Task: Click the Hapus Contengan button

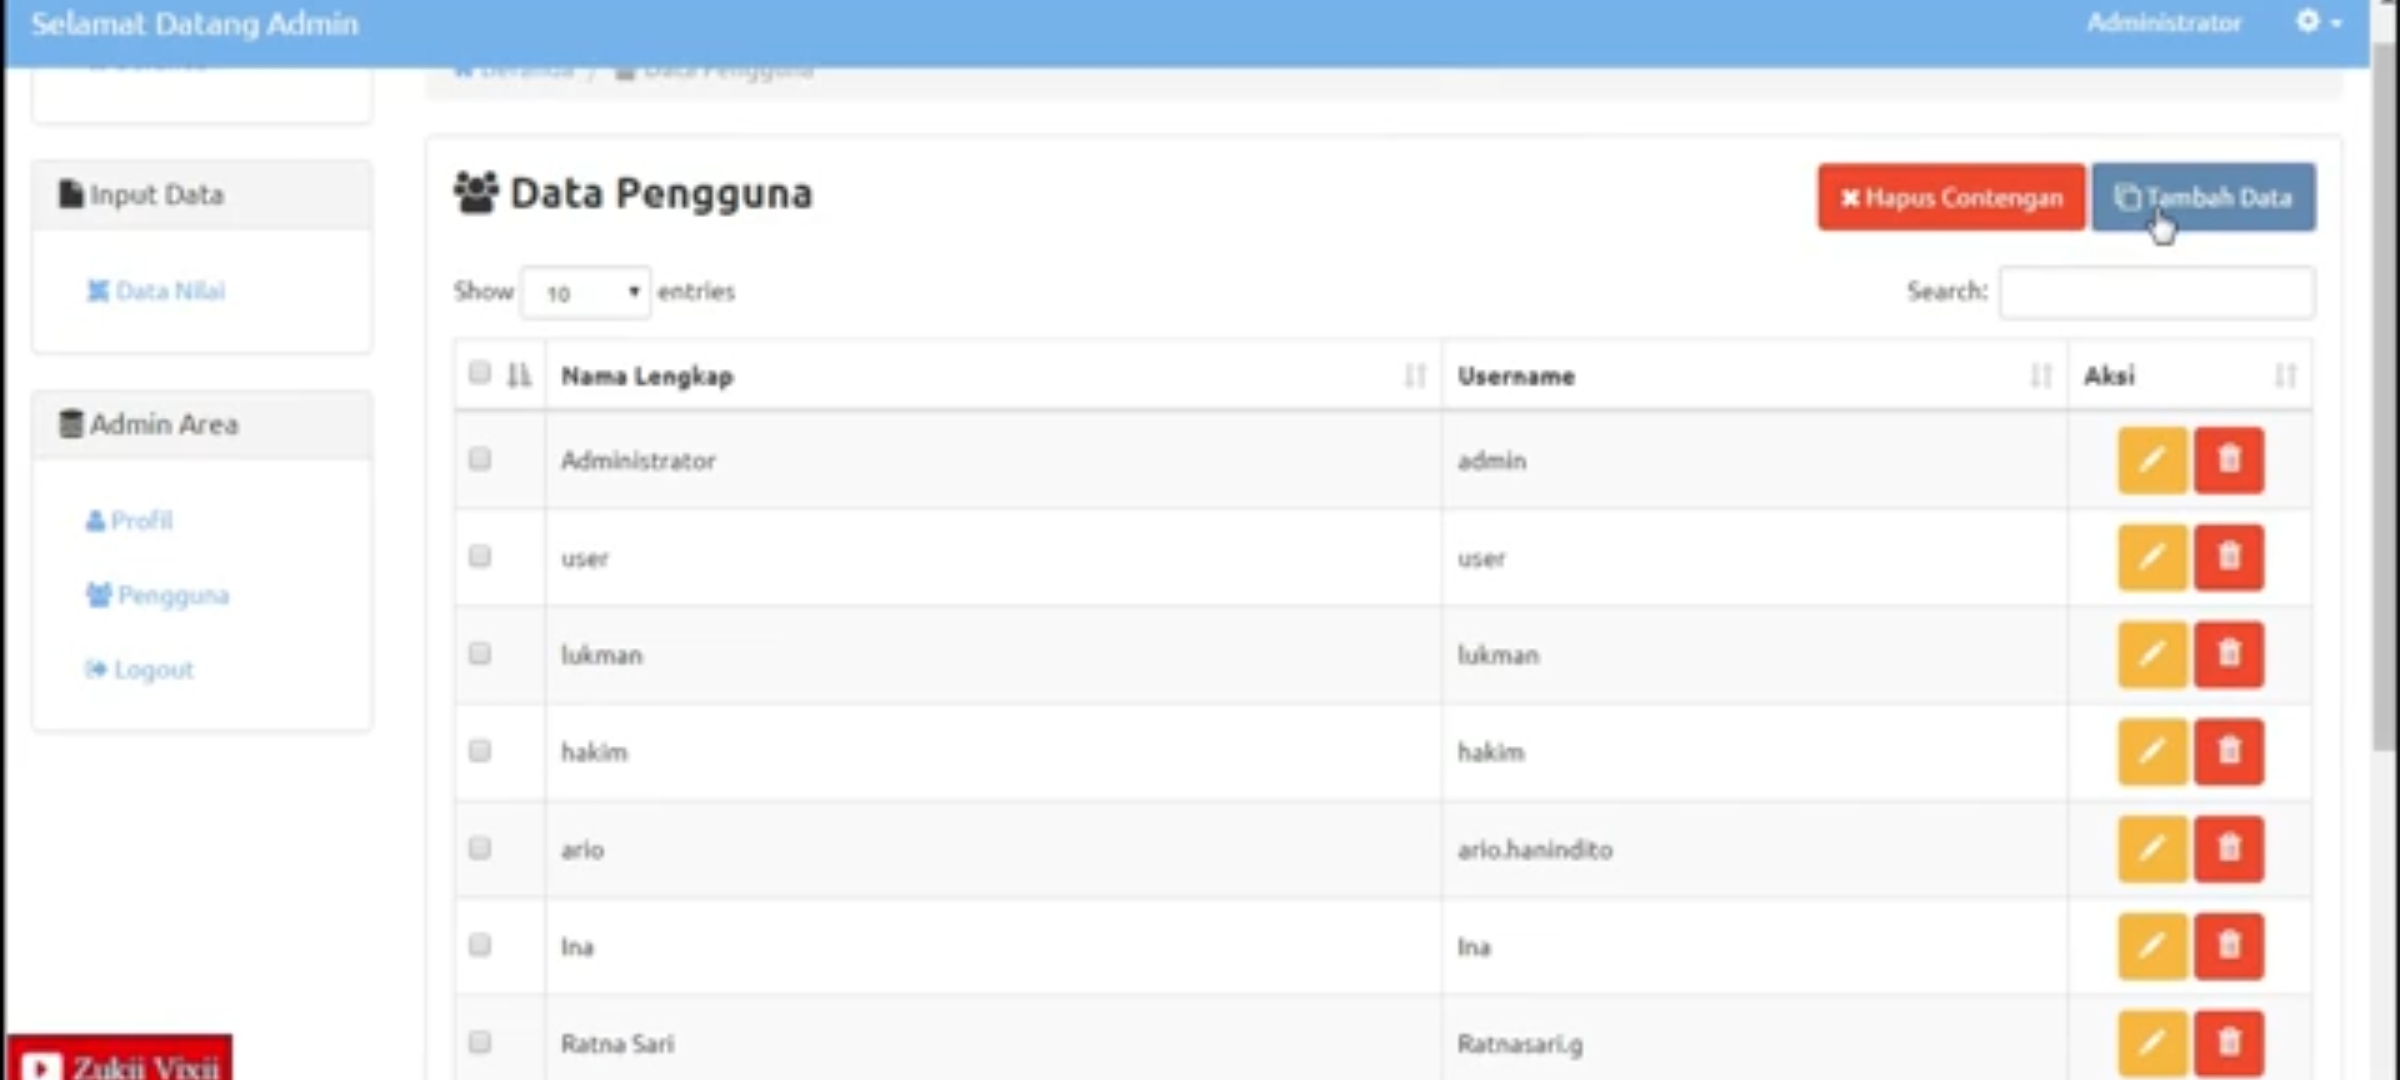Action: [1951, 197]
